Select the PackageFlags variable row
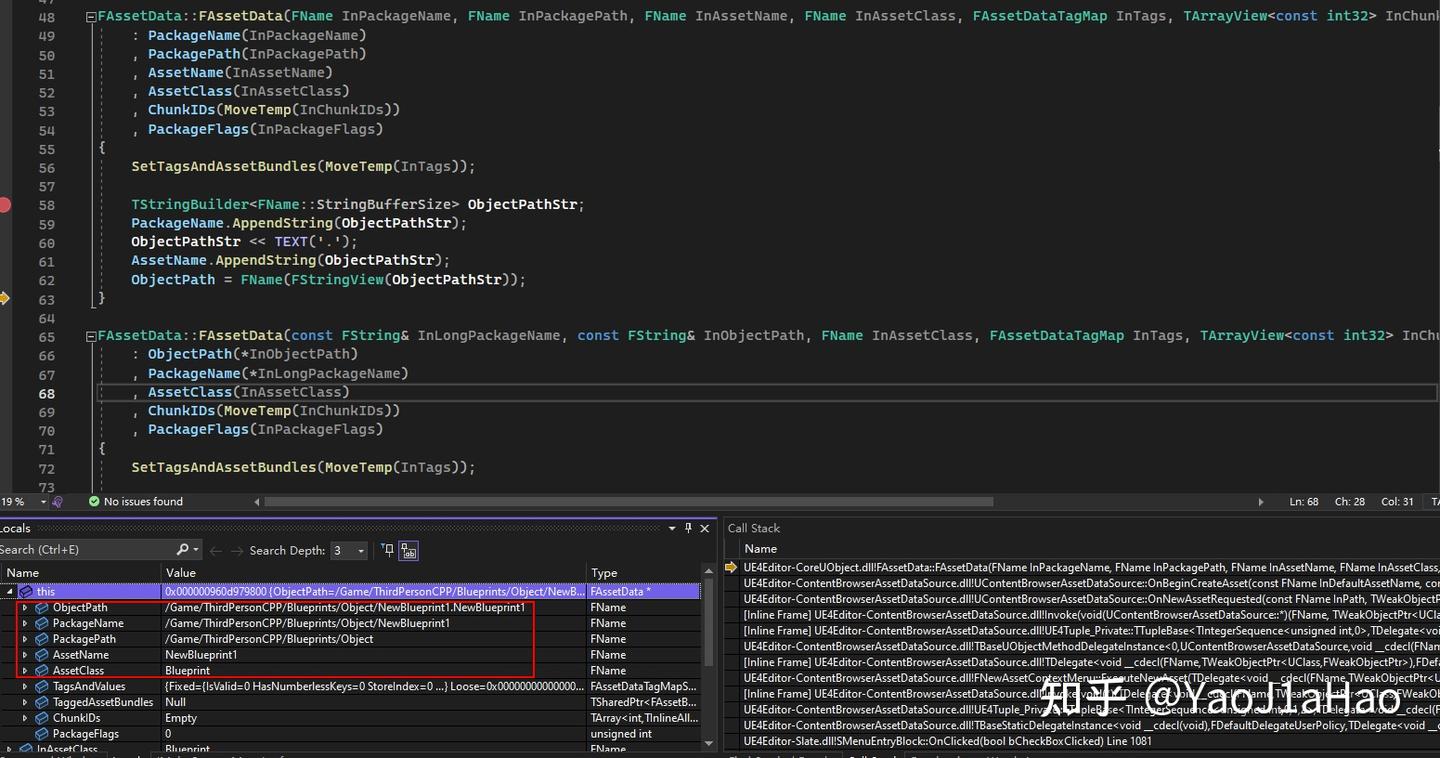Image resolution: width=1440 pixels, height=758 pixels. point(350,734)
